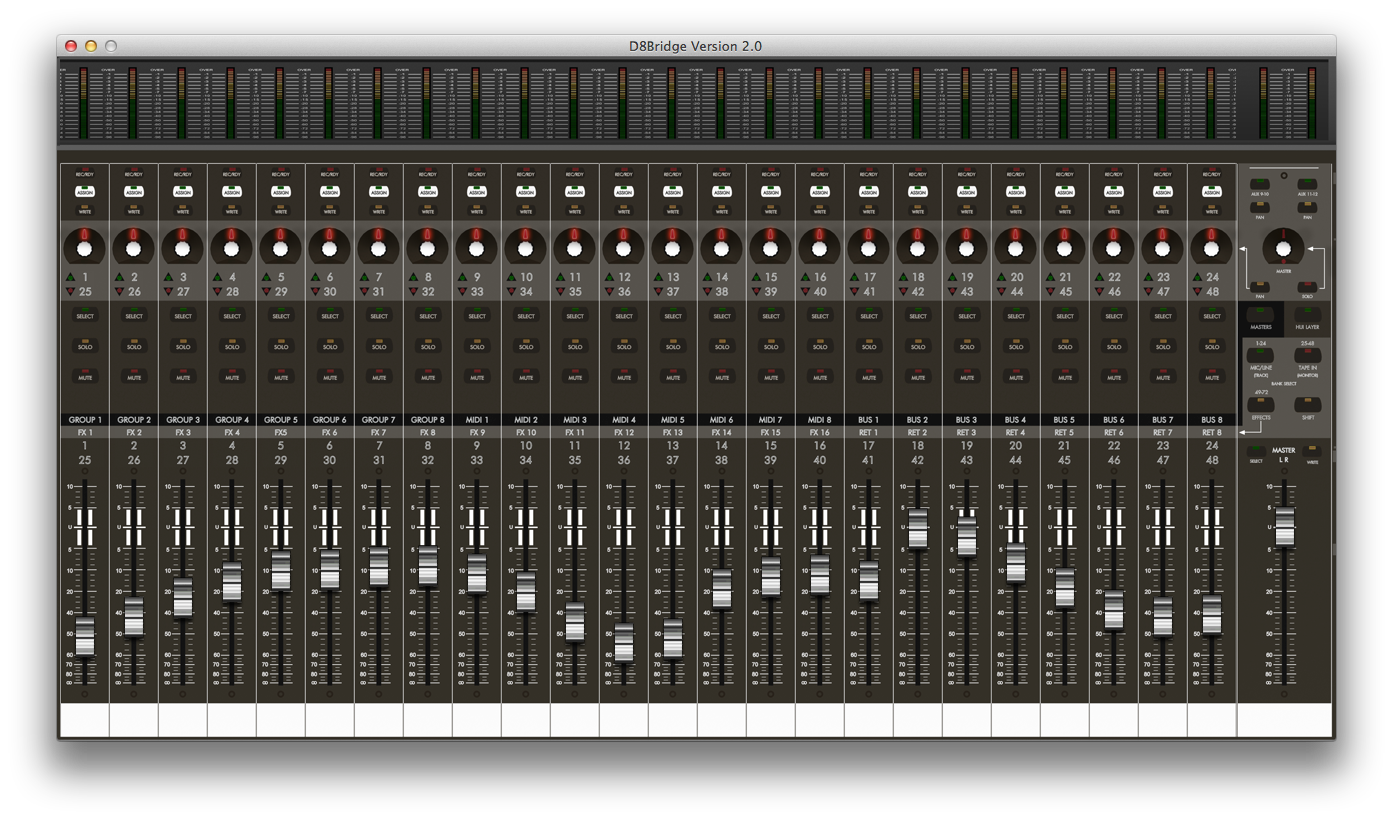Select the 1-24 MIC/LINE bank

pyautogui.click(x=1261, y=357)
